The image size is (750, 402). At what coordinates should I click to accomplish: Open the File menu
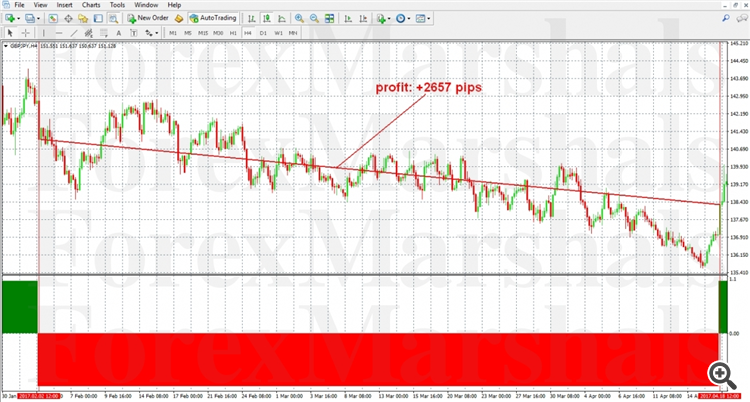tap(19, 5)
